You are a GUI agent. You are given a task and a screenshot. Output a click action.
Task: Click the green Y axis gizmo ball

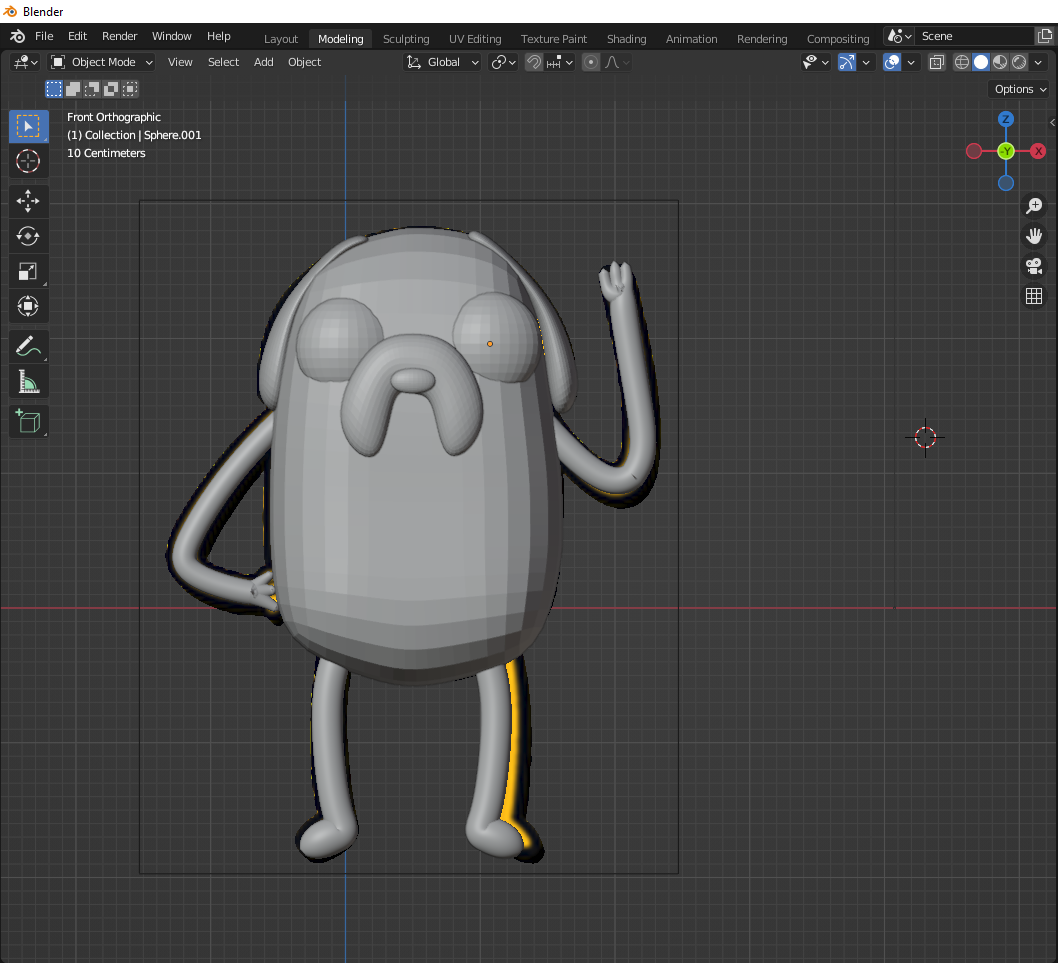(1006, 151)
